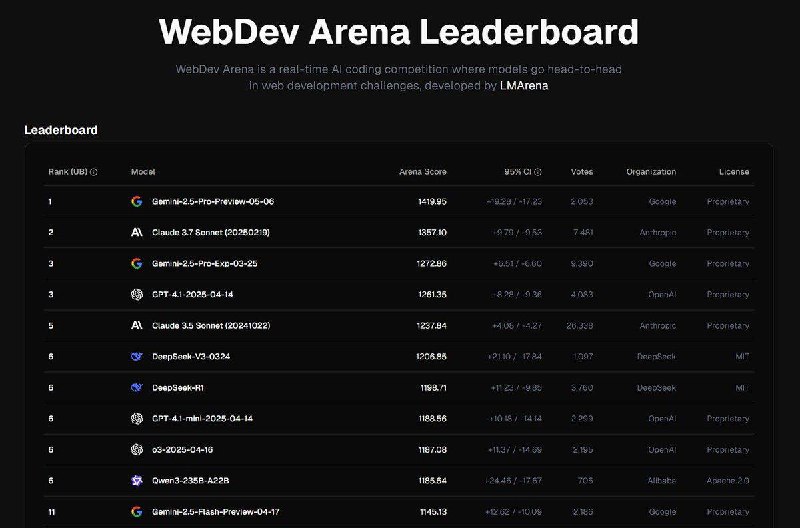800x528 pixels.
Task: Open the LMArena link in the subtitle
Action: (524, 86)
